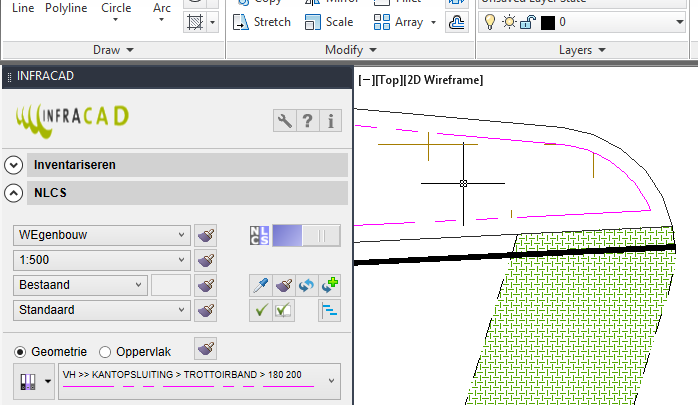Click the Stretch button in Modify panel
This screenshot has height=405, width=698.
[262, 21]
